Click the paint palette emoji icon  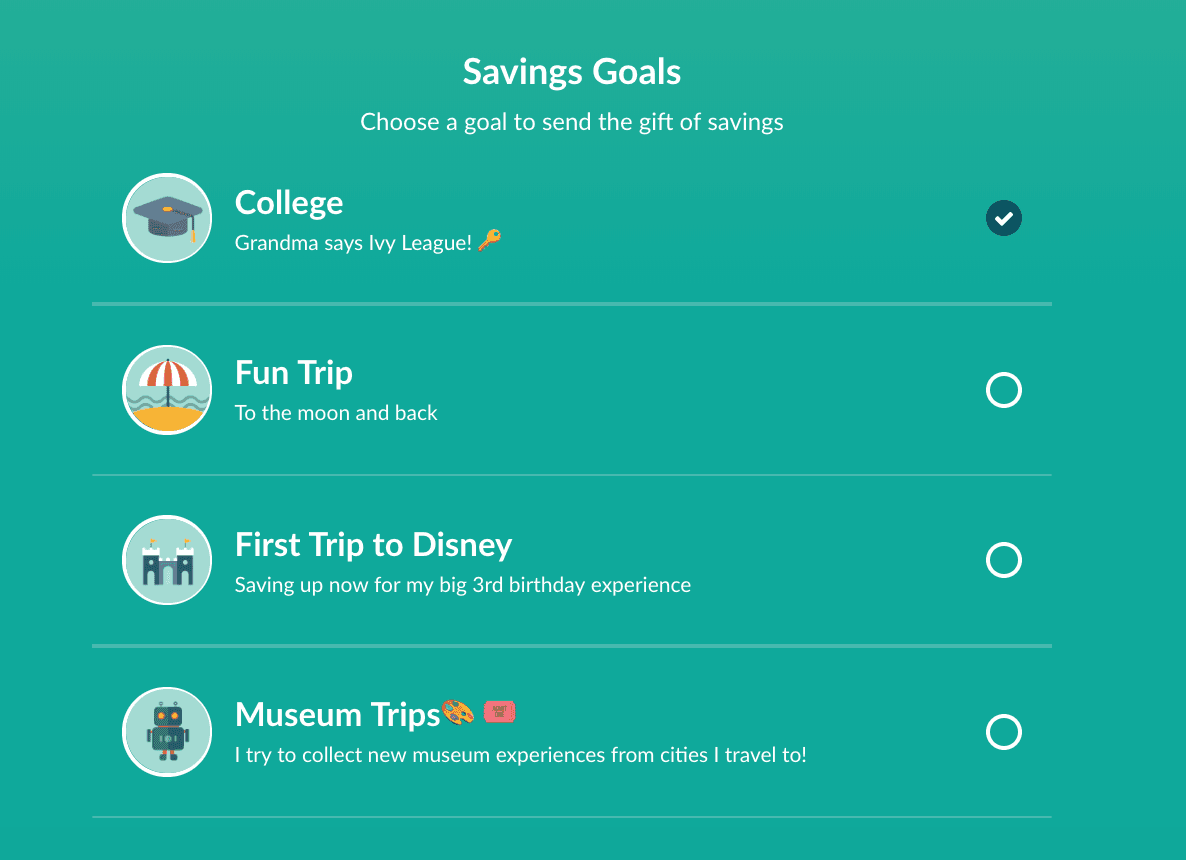458,714
